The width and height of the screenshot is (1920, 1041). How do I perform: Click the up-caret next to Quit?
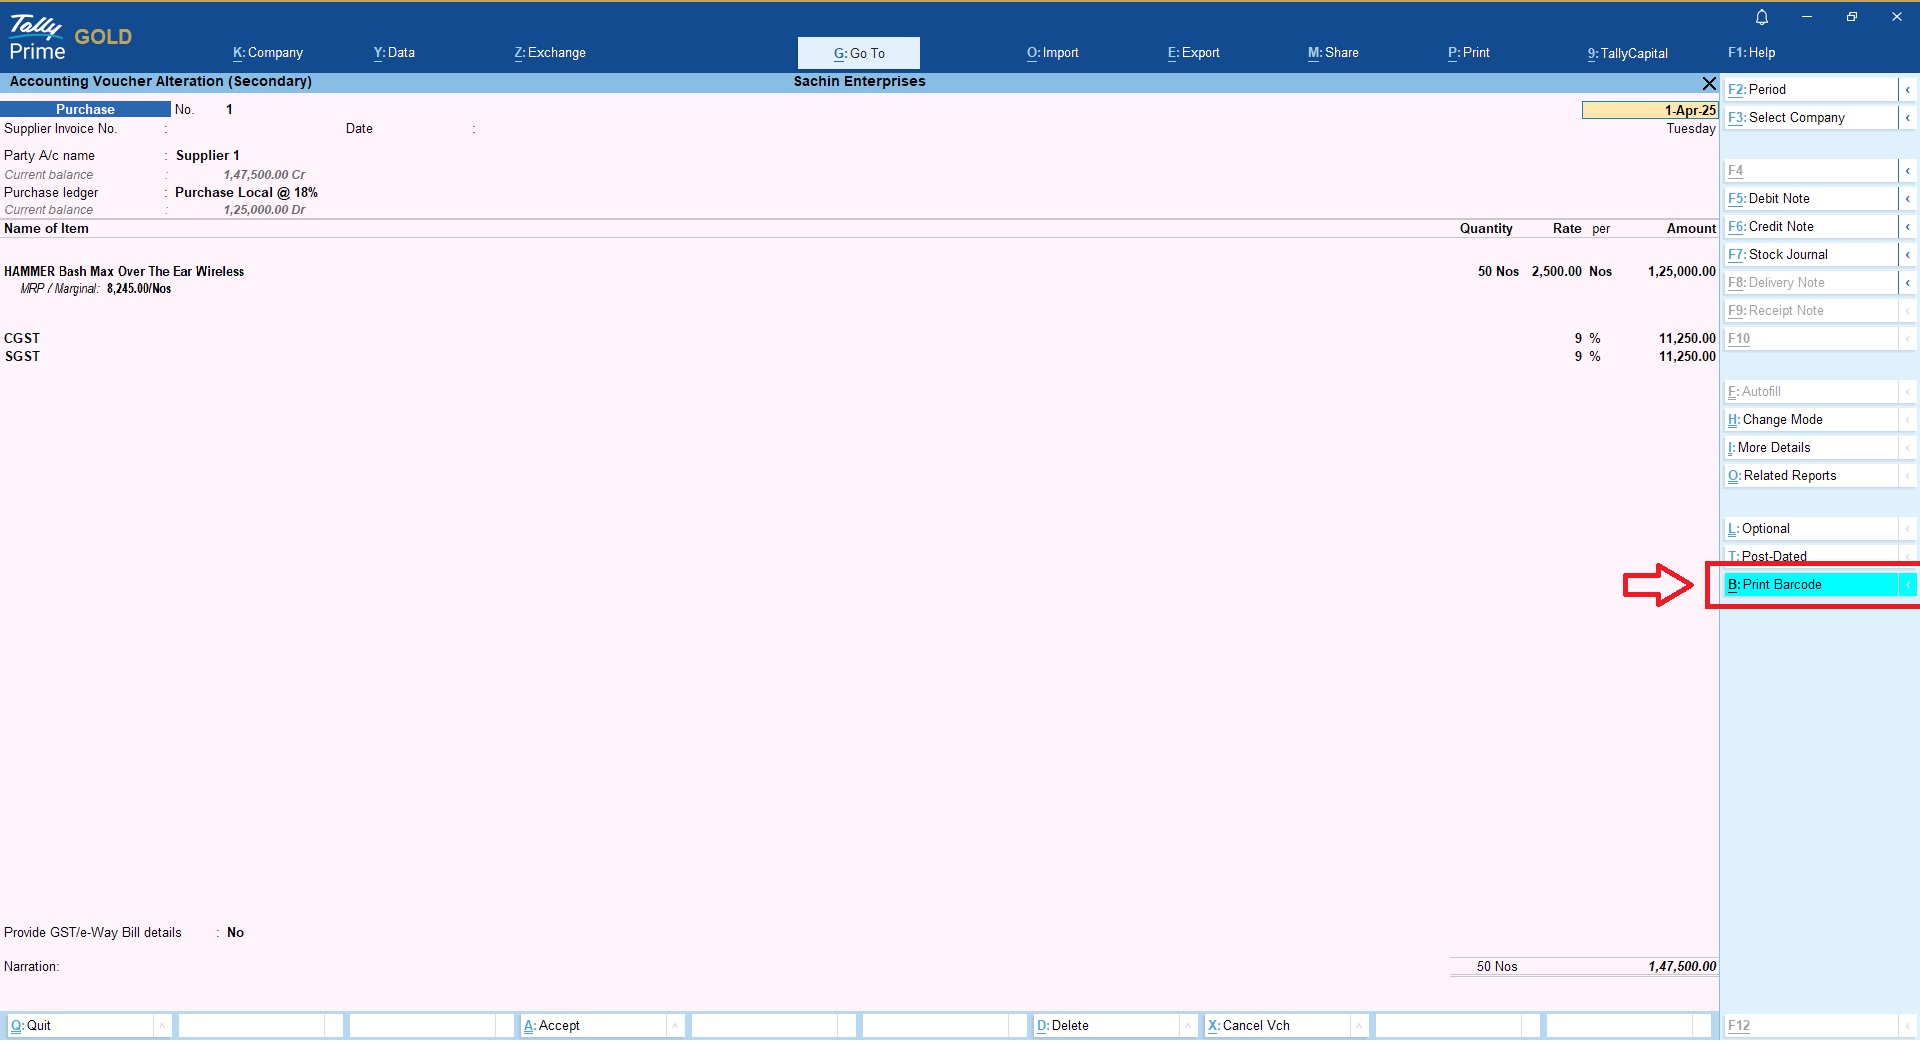point(162,1026)
